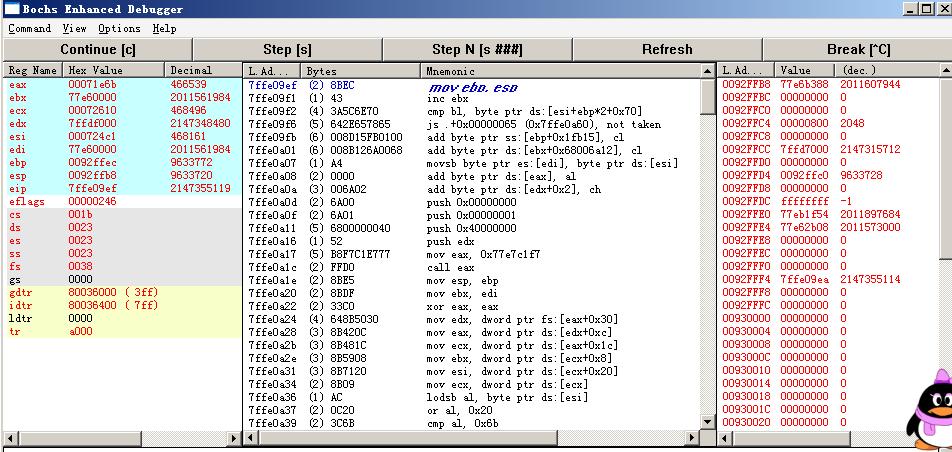Select the 'inc ebx' instruction line
This screenshot has width=952, height=452.
472,98
